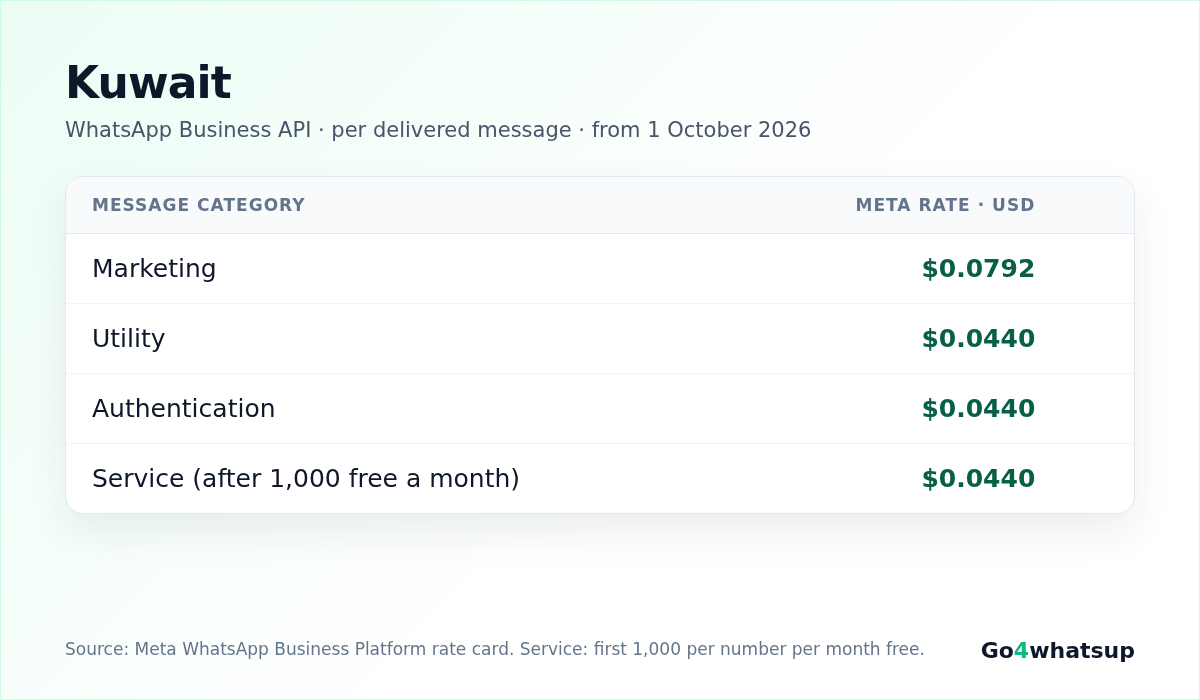Select the Utility row label
The height and width of the screenshot is (700, 1200).
point(128,339)
